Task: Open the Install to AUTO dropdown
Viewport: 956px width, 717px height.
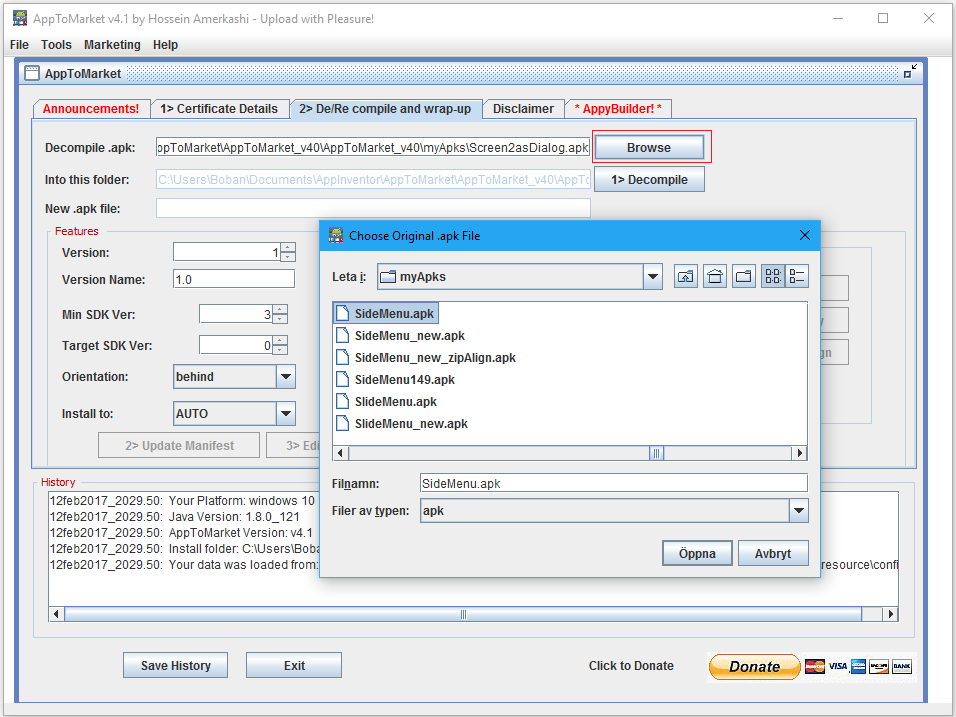Action: [285, 413]
